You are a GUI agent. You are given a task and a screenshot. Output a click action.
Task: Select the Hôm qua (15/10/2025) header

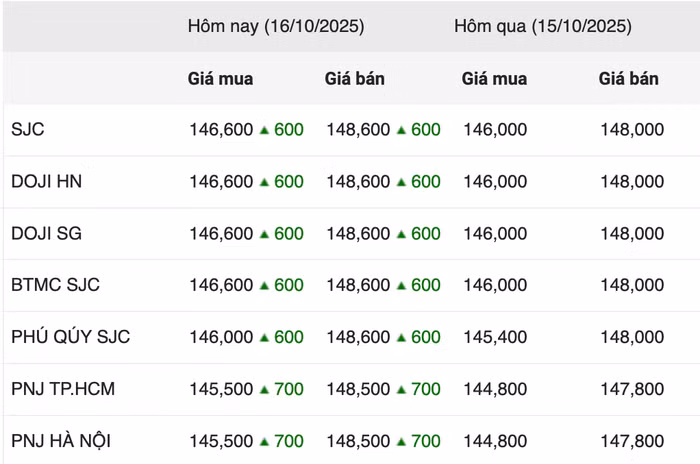(x=542, y=27)
